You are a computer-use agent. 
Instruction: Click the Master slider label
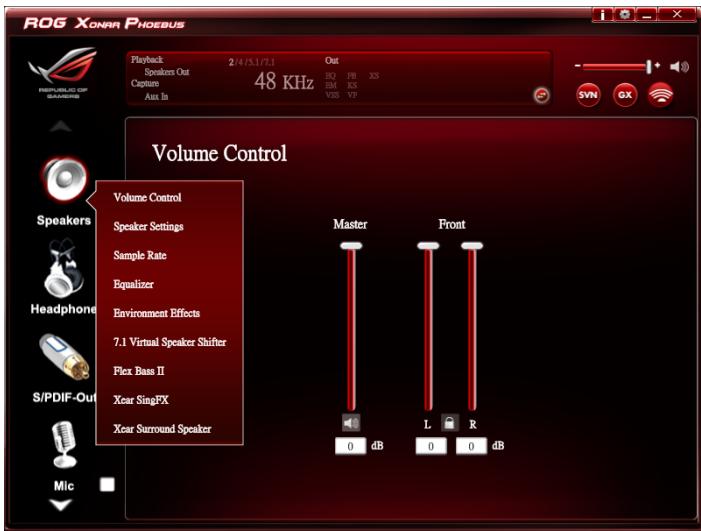350,224
